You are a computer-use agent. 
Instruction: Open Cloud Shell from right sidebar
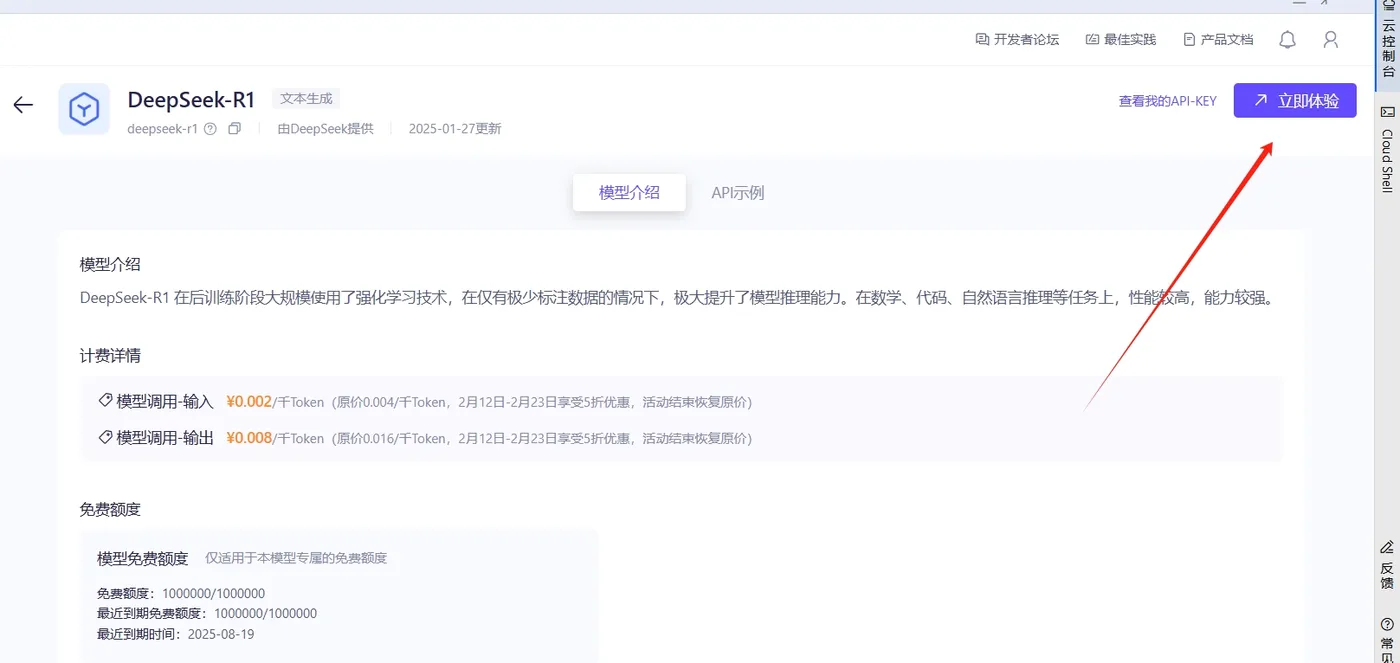click(x=1388, y=148)
